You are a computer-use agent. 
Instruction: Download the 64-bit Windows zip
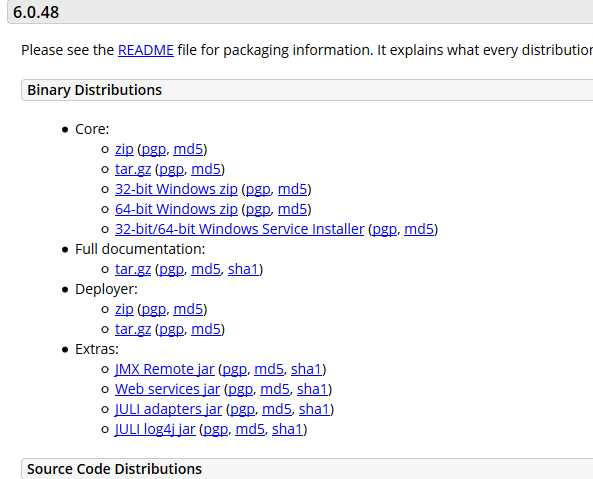[x=176, y=209]
